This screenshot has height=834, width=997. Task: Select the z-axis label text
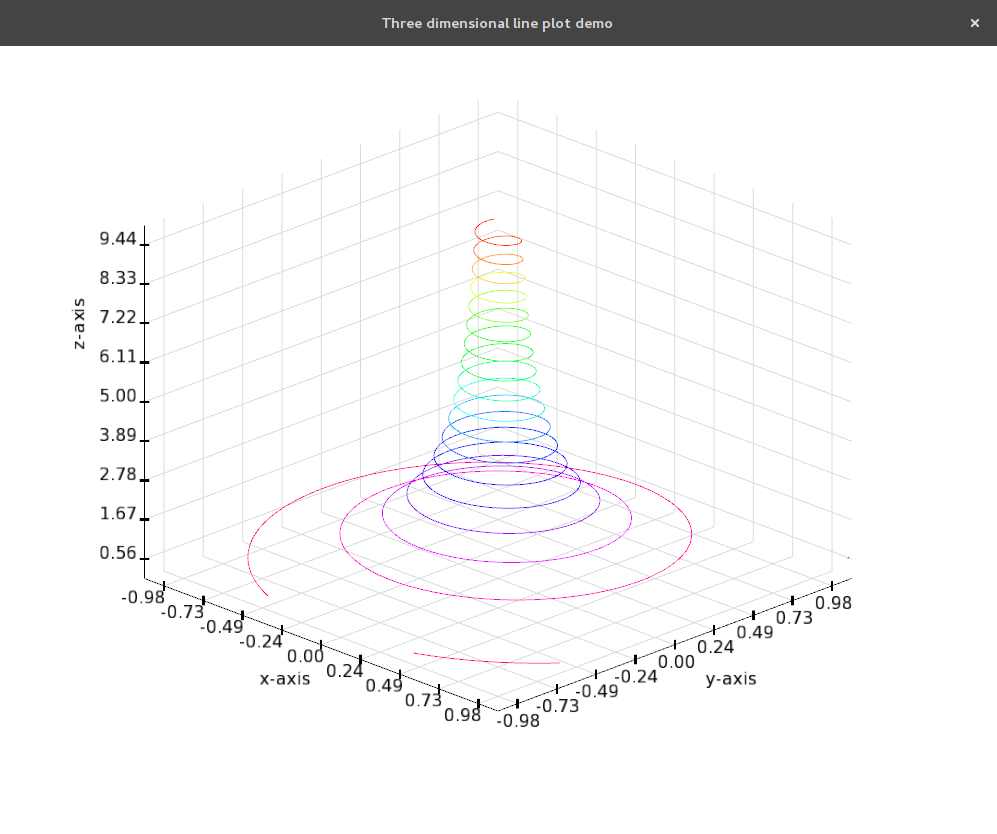pos(80,323)
